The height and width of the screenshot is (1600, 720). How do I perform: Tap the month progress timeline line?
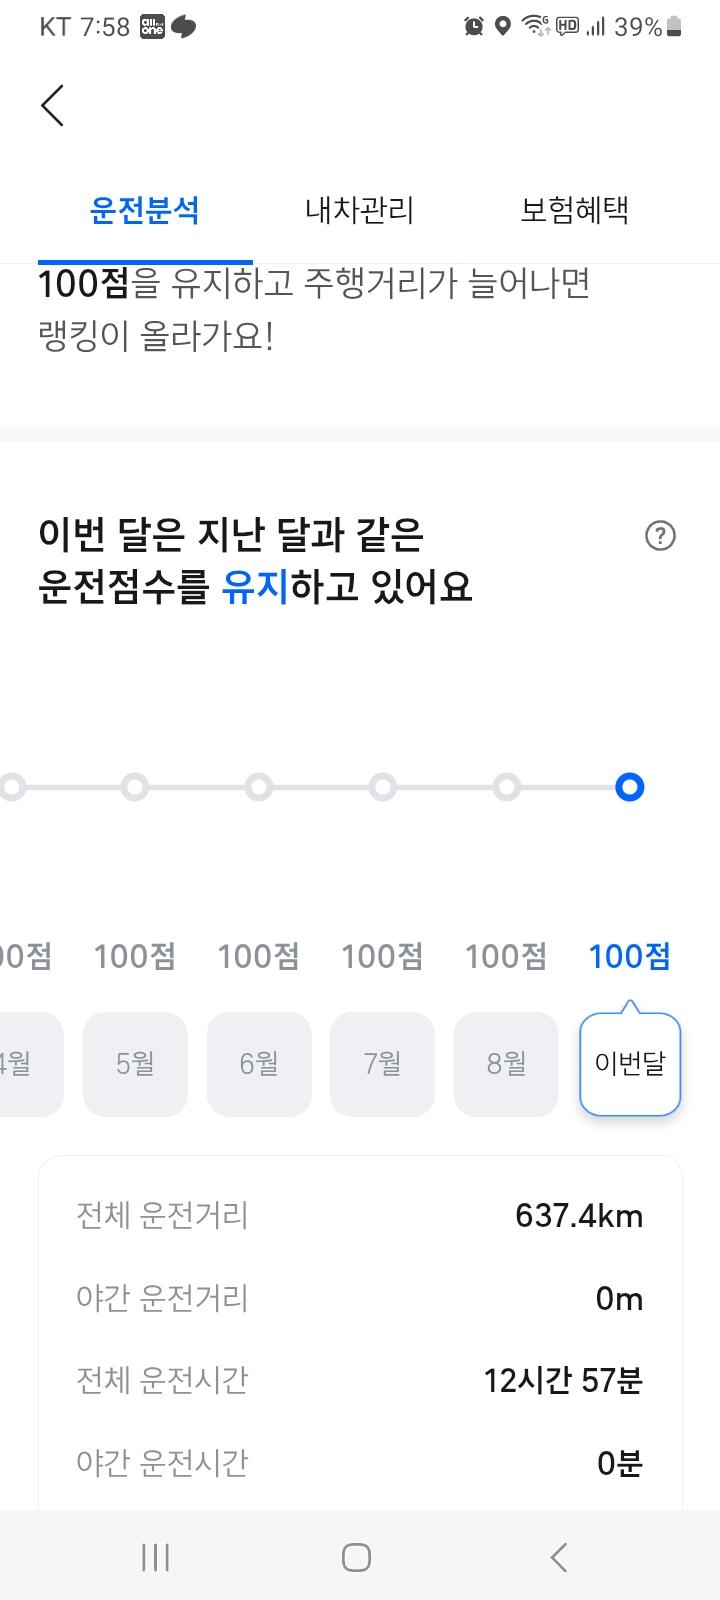320,787
